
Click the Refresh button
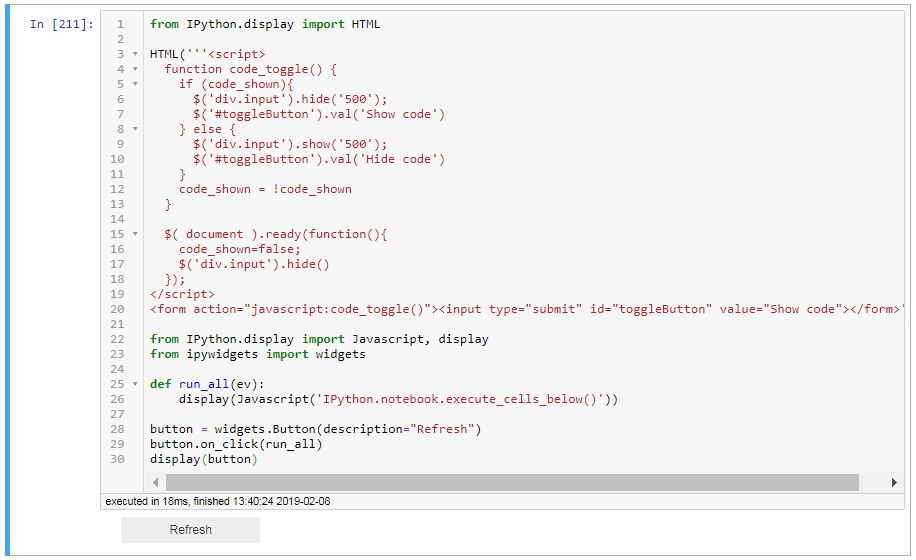[190, 530]
